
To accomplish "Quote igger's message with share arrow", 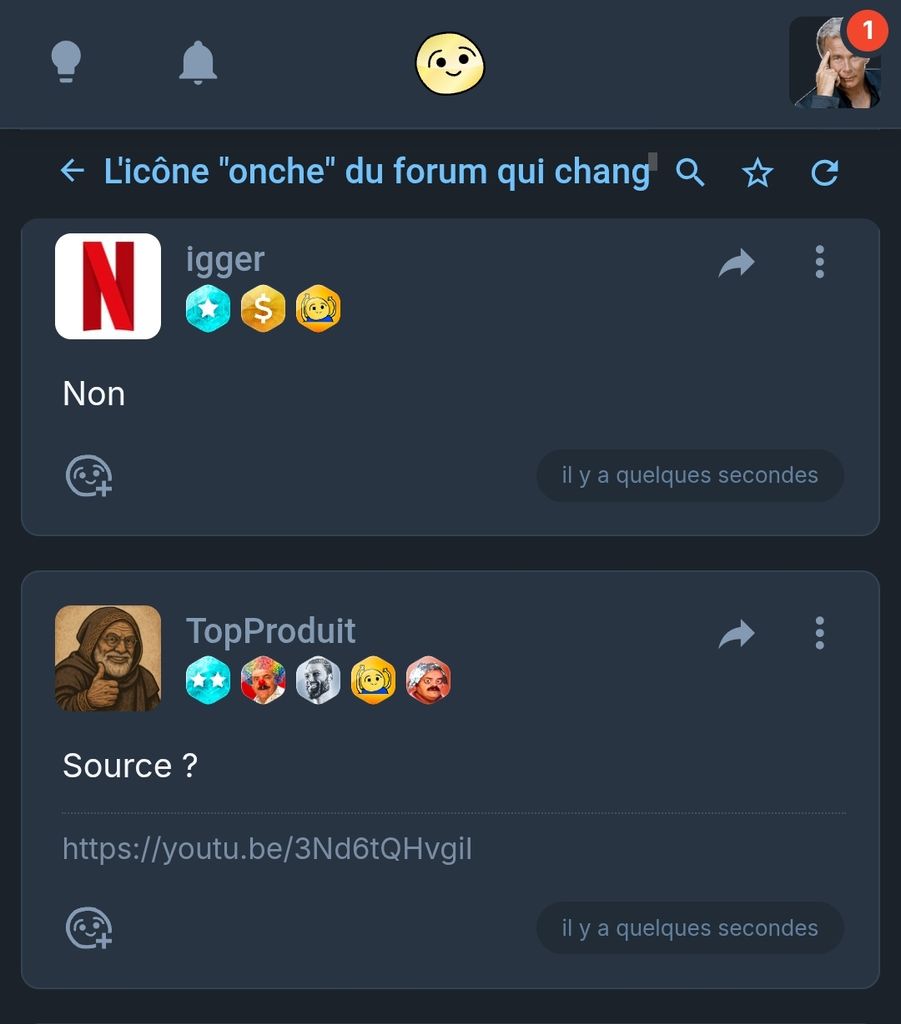I will pos(736,263).
